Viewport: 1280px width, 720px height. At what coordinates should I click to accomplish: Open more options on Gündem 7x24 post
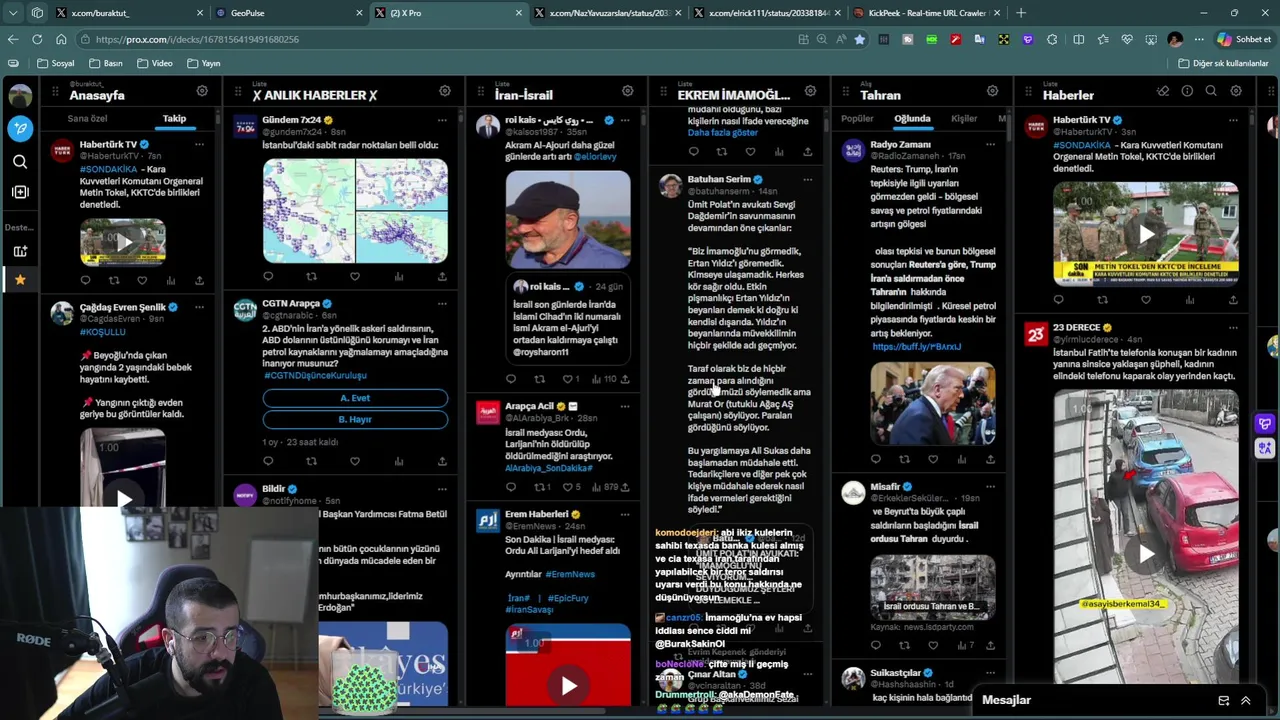(442, 120)
